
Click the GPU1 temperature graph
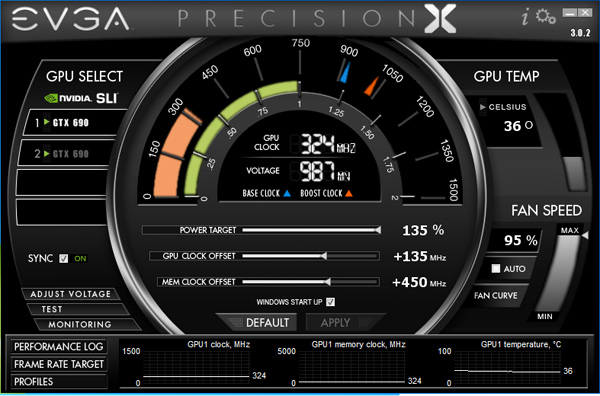507,368
